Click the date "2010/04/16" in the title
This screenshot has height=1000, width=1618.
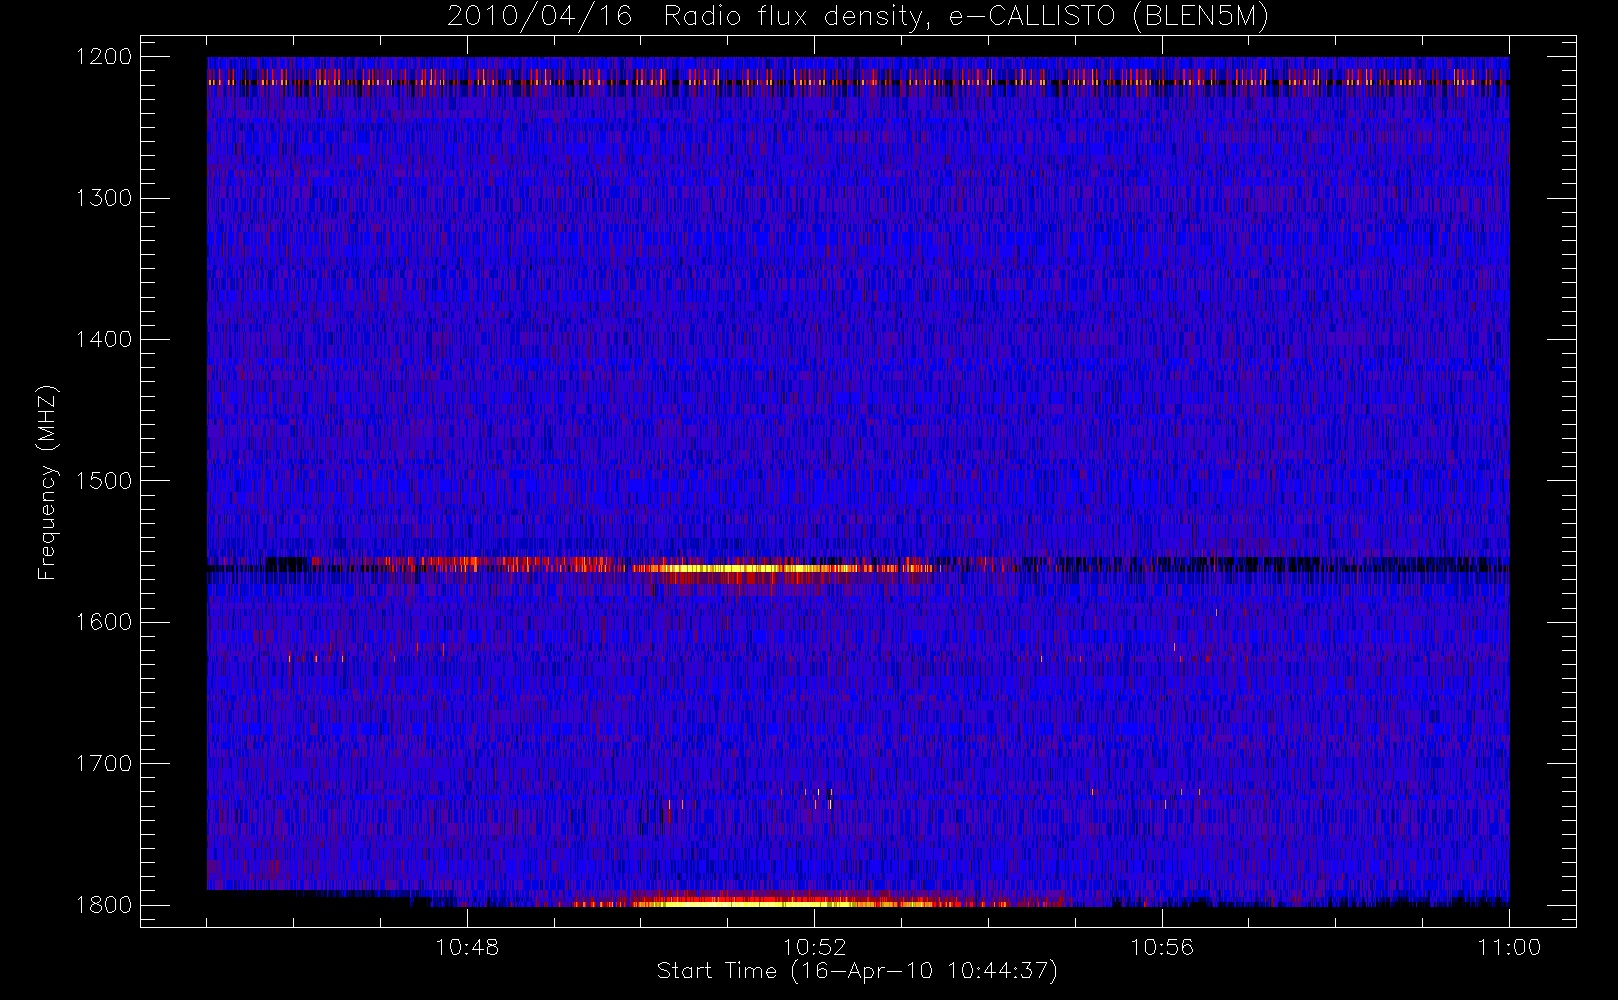539,17
